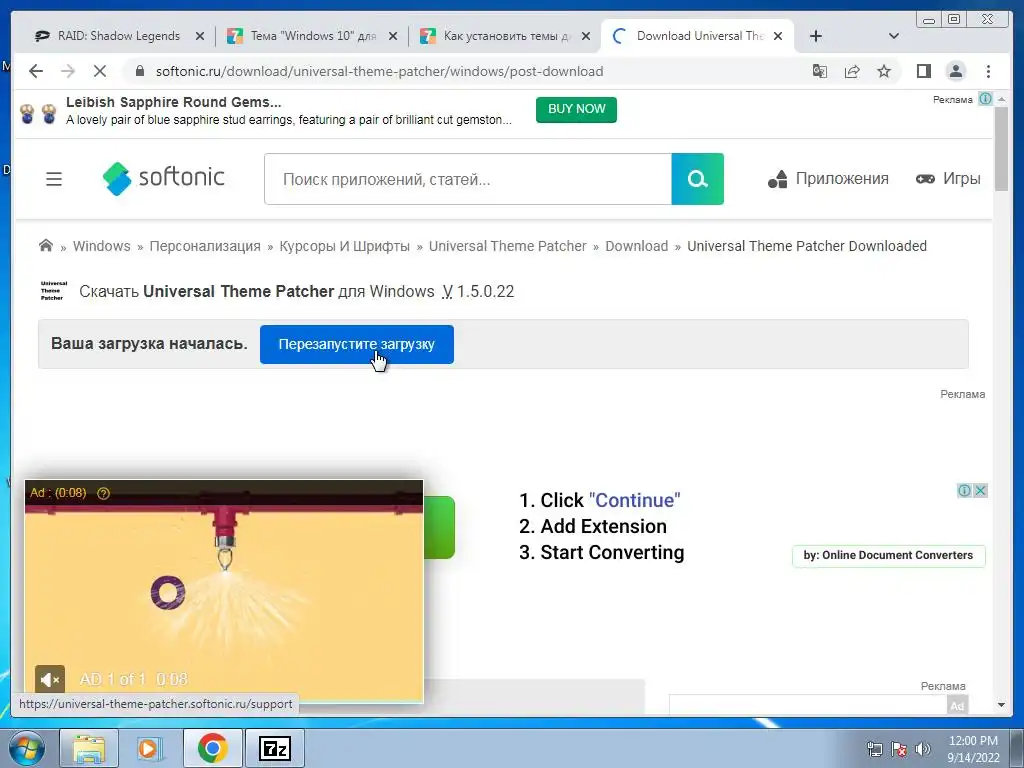Open the Download breadcrumb link
Image resolution: width=1024 pixels, height=768 pixels.
[637, 246]
